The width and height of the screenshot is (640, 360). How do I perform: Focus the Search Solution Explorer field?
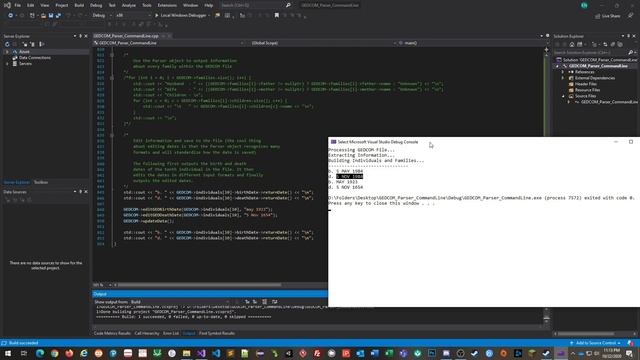[591, 53]
